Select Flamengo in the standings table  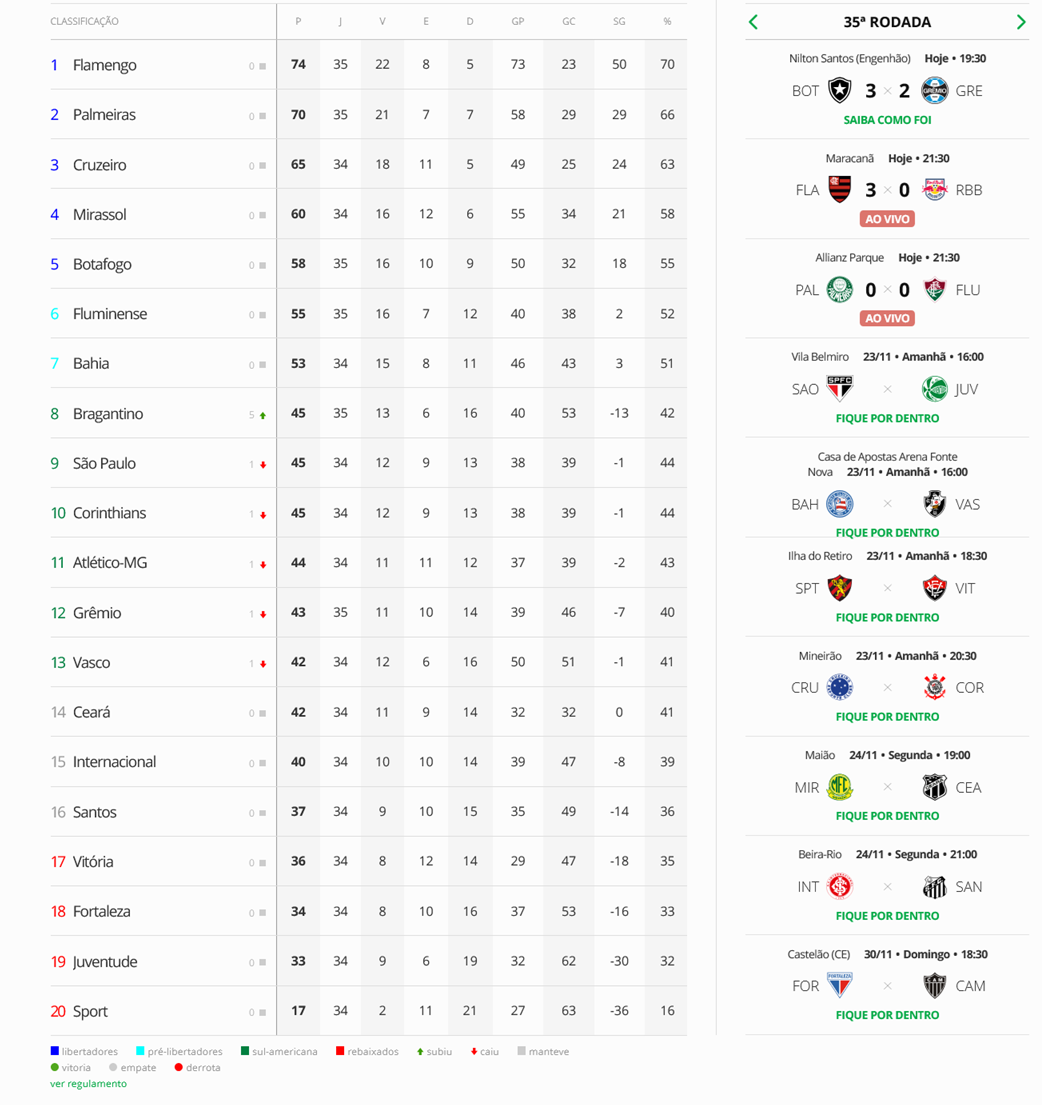pyautogui.click(x=104, y=65)
